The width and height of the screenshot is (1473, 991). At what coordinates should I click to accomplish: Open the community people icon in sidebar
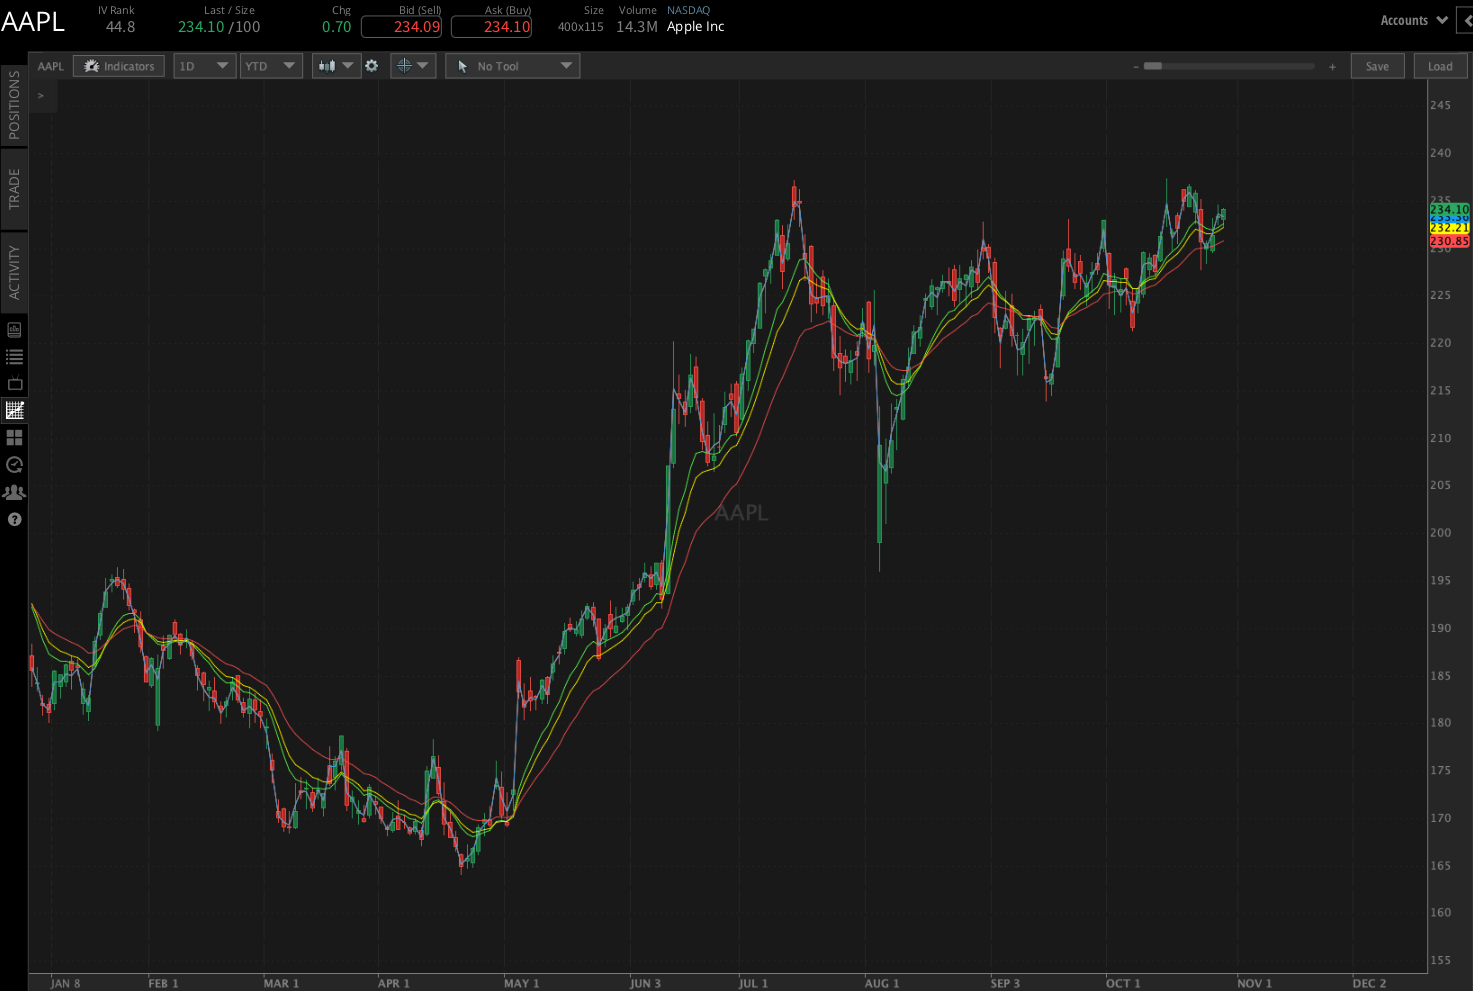click(14, 491)
